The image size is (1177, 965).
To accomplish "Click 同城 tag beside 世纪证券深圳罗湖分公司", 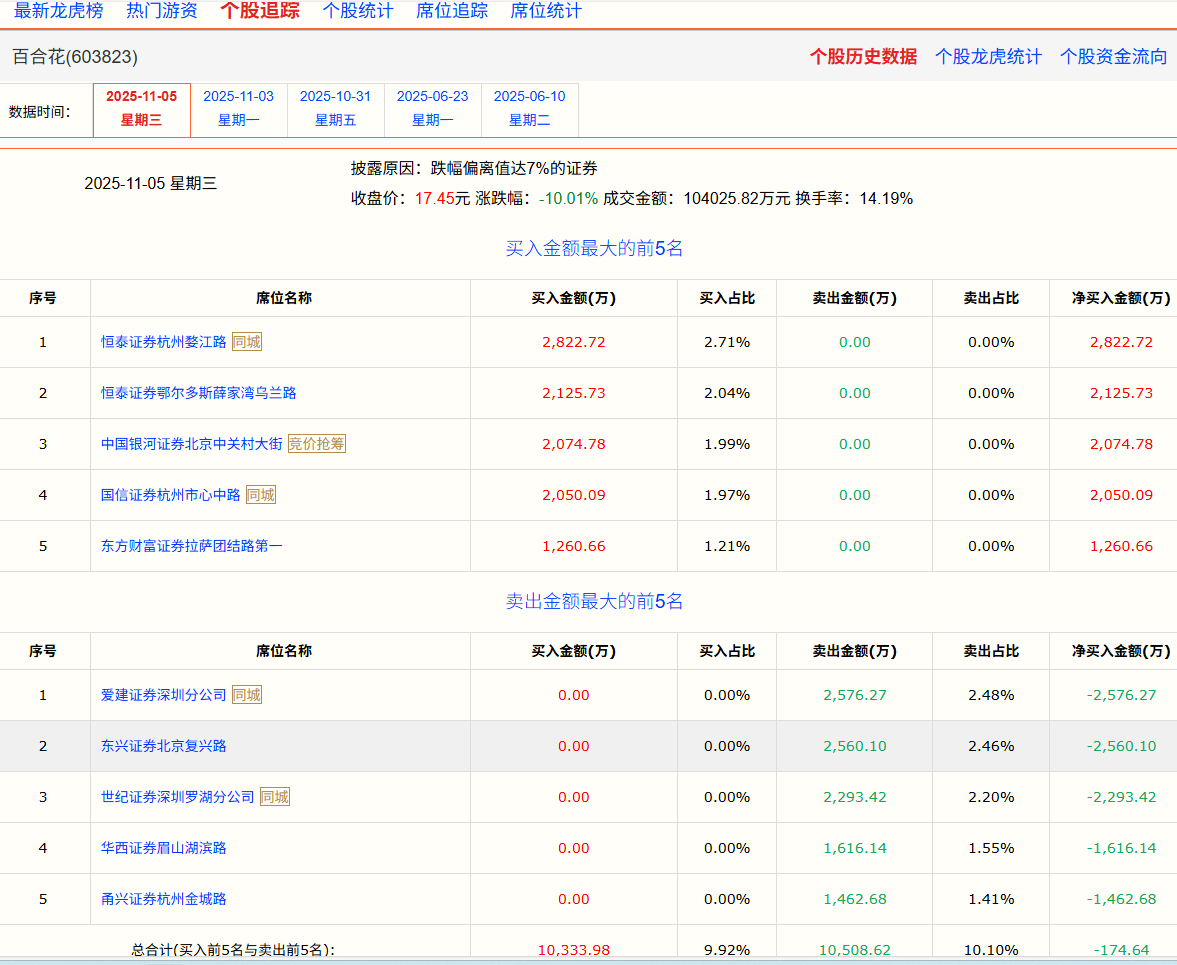I will (275, 797).
